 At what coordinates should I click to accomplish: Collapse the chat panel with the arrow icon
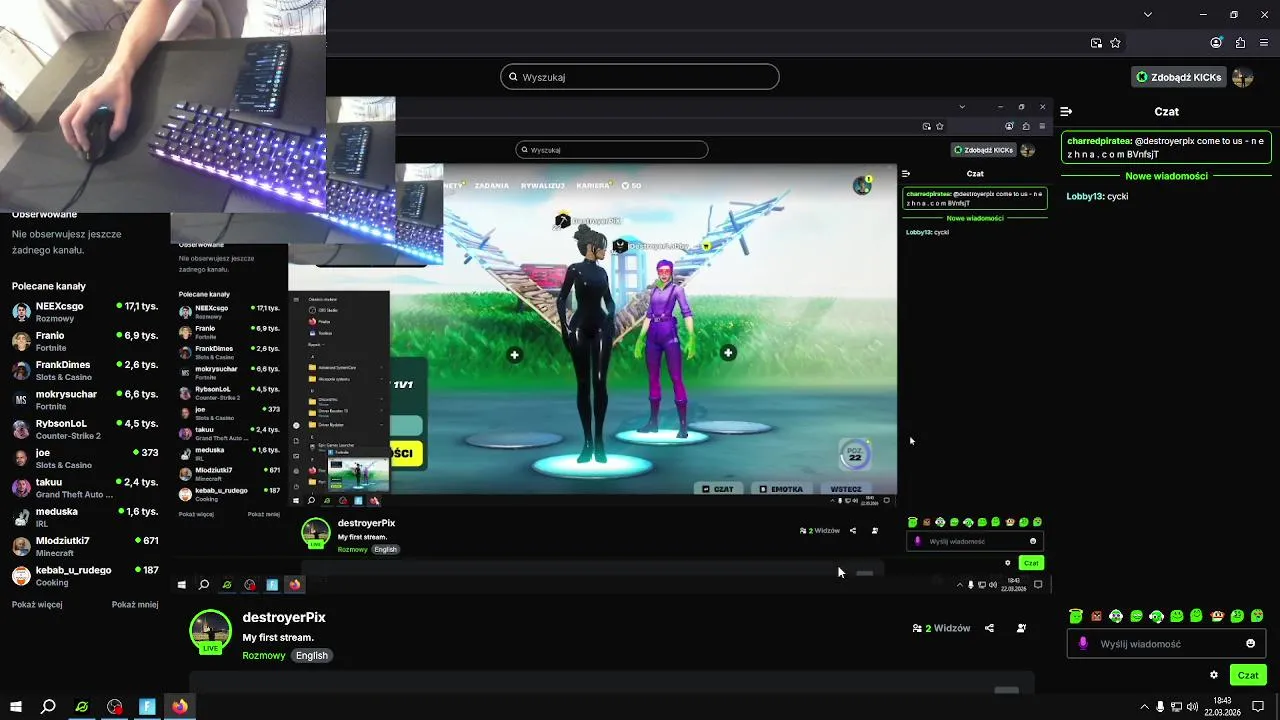[1066, 112]
